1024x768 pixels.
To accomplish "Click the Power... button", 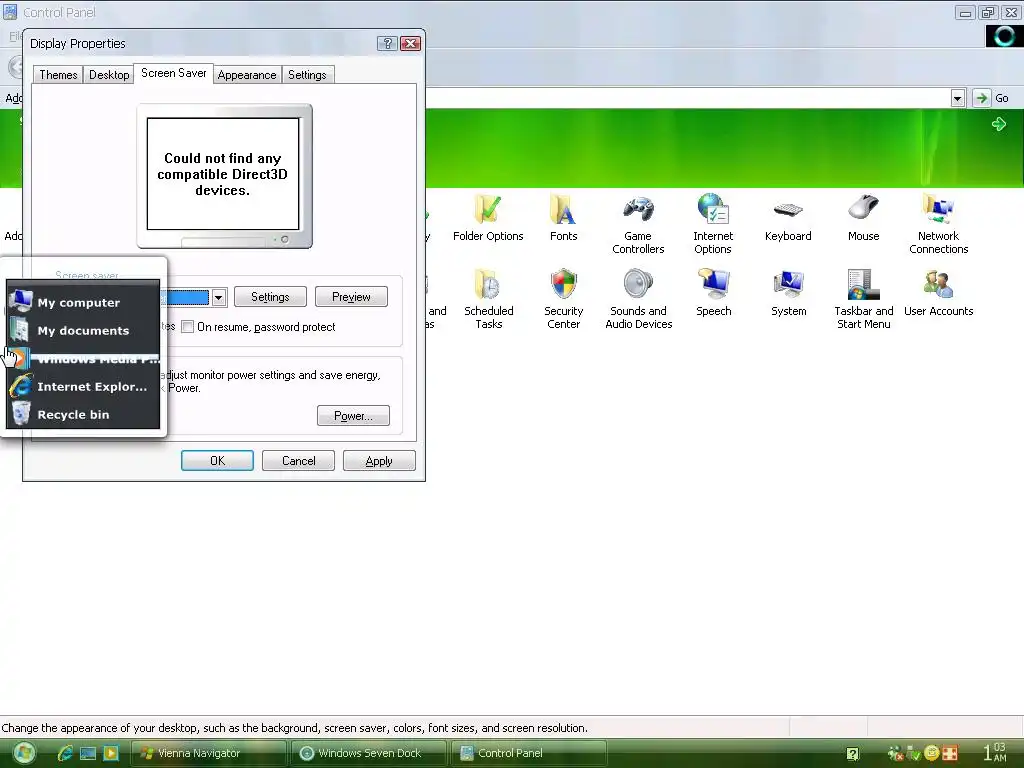I will [353, 415].
